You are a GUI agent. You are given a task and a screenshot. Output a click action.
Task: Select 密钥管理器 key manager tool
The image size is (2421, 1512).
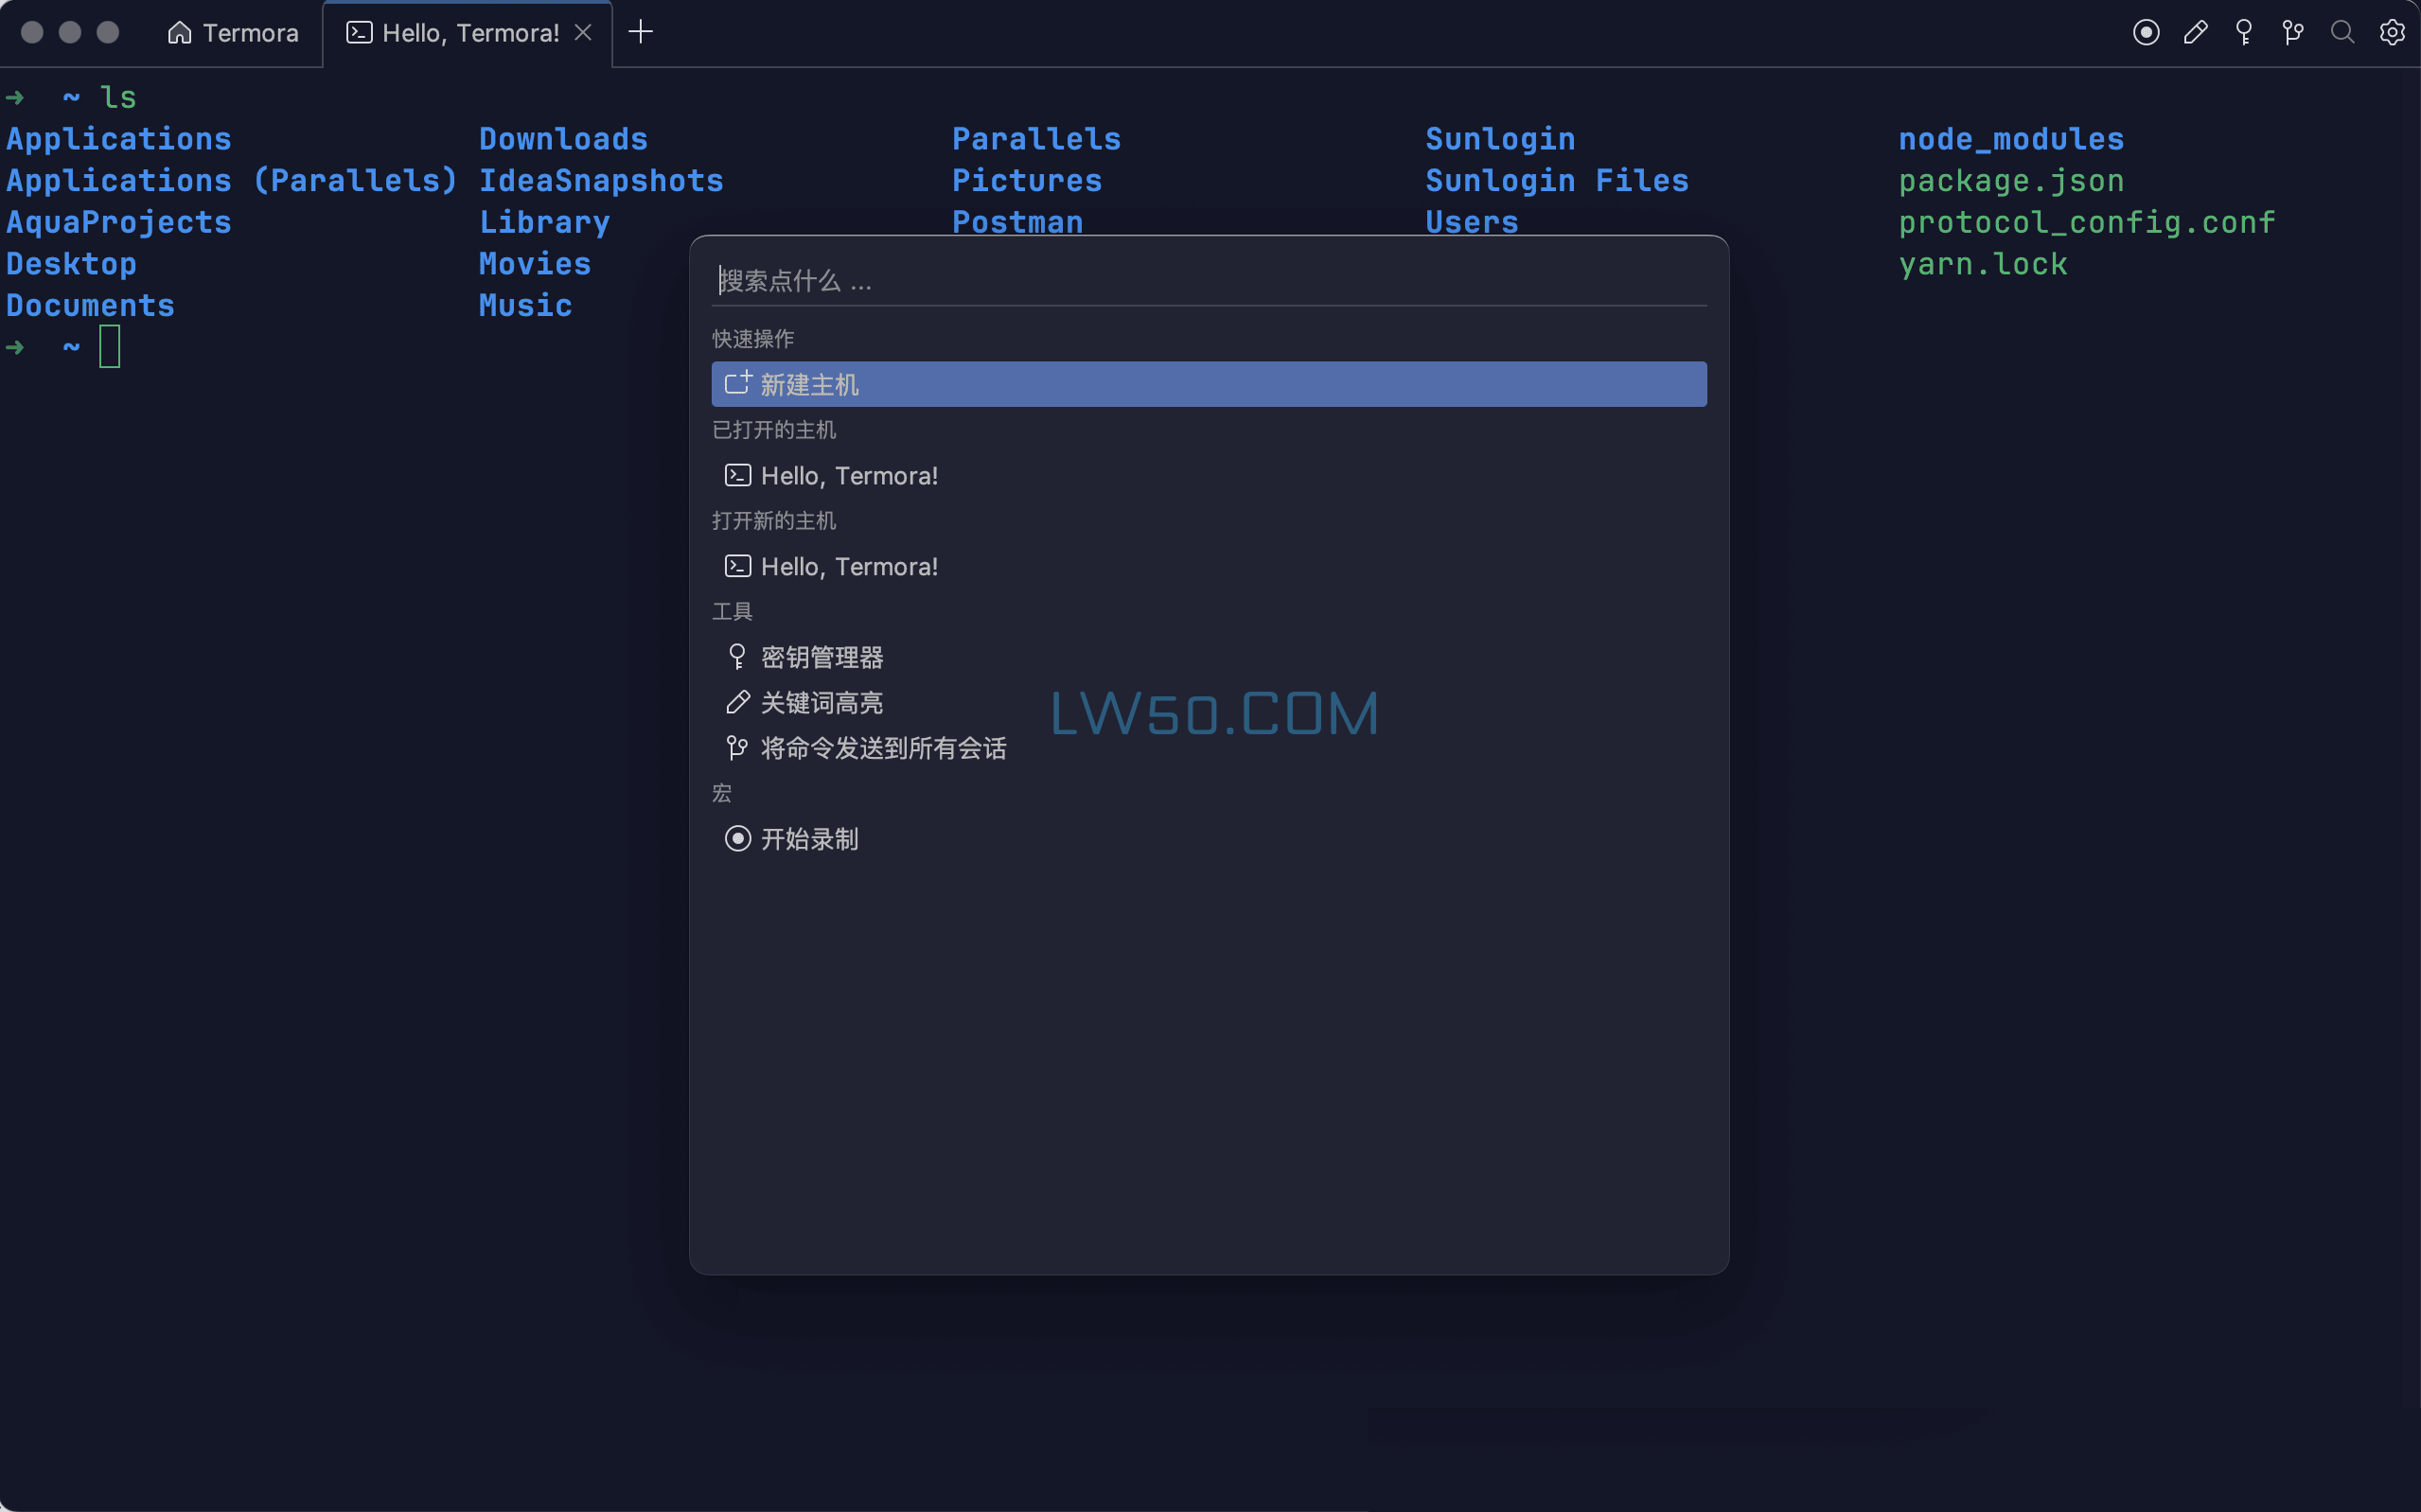[x=821, y=657]
